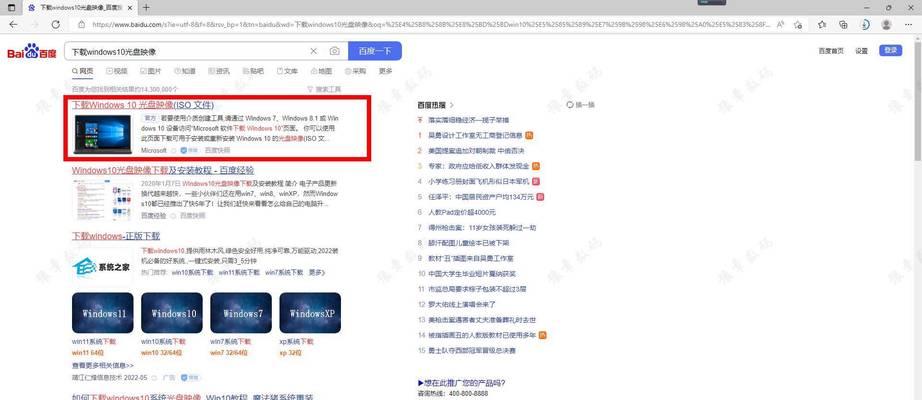Click the 想在此推广您的产品吗? link
Viewport: 922px width, 400px height.
461,383
